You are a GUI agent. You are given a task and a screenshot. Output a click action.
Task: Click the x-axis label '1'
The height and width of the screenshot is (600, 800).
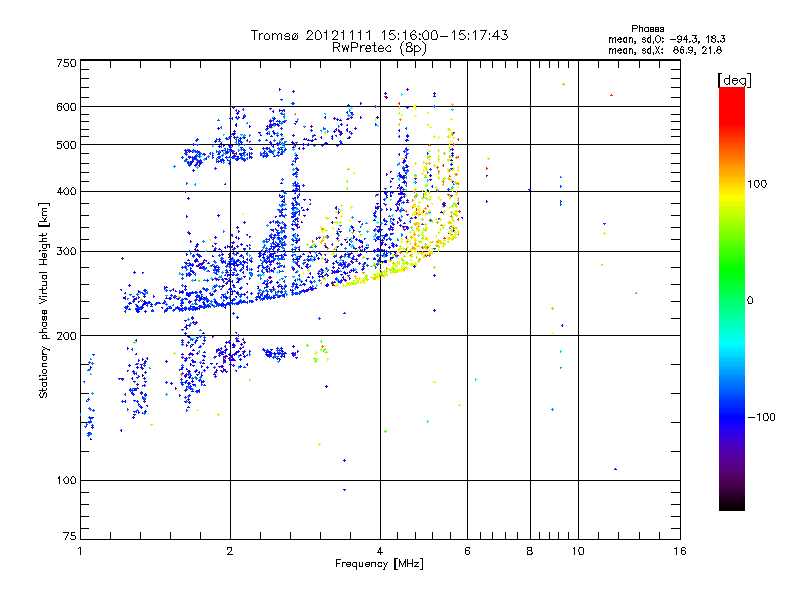click(80, 552)
